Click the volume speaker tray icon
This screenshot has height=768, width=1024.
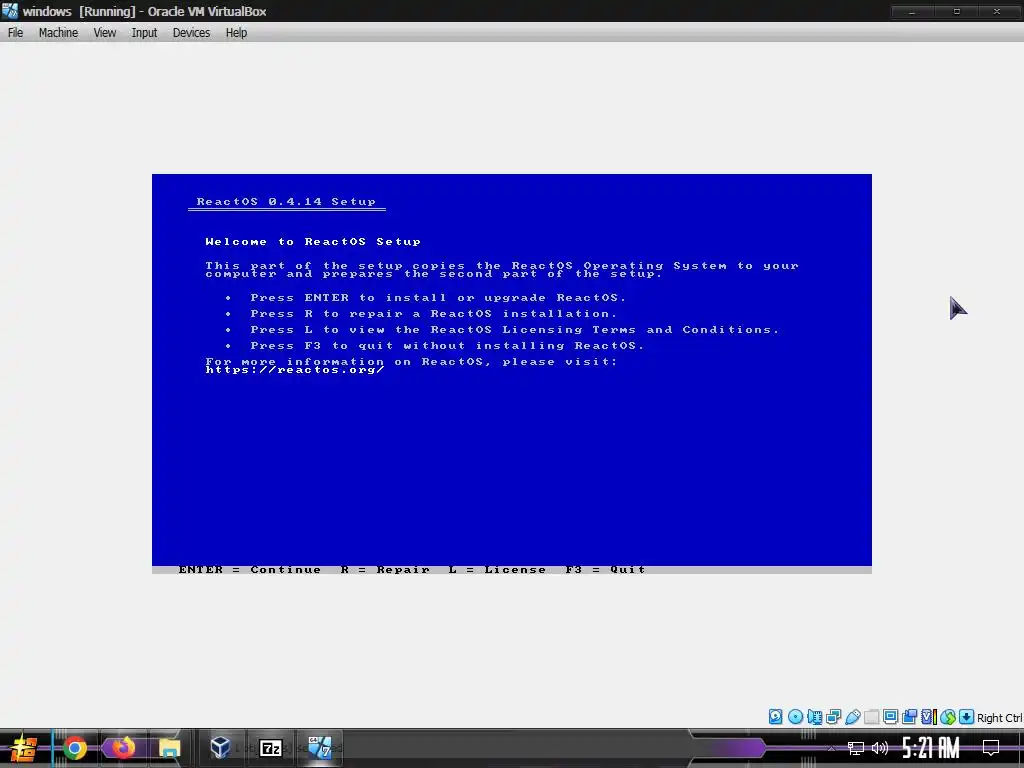click(880, 748)
